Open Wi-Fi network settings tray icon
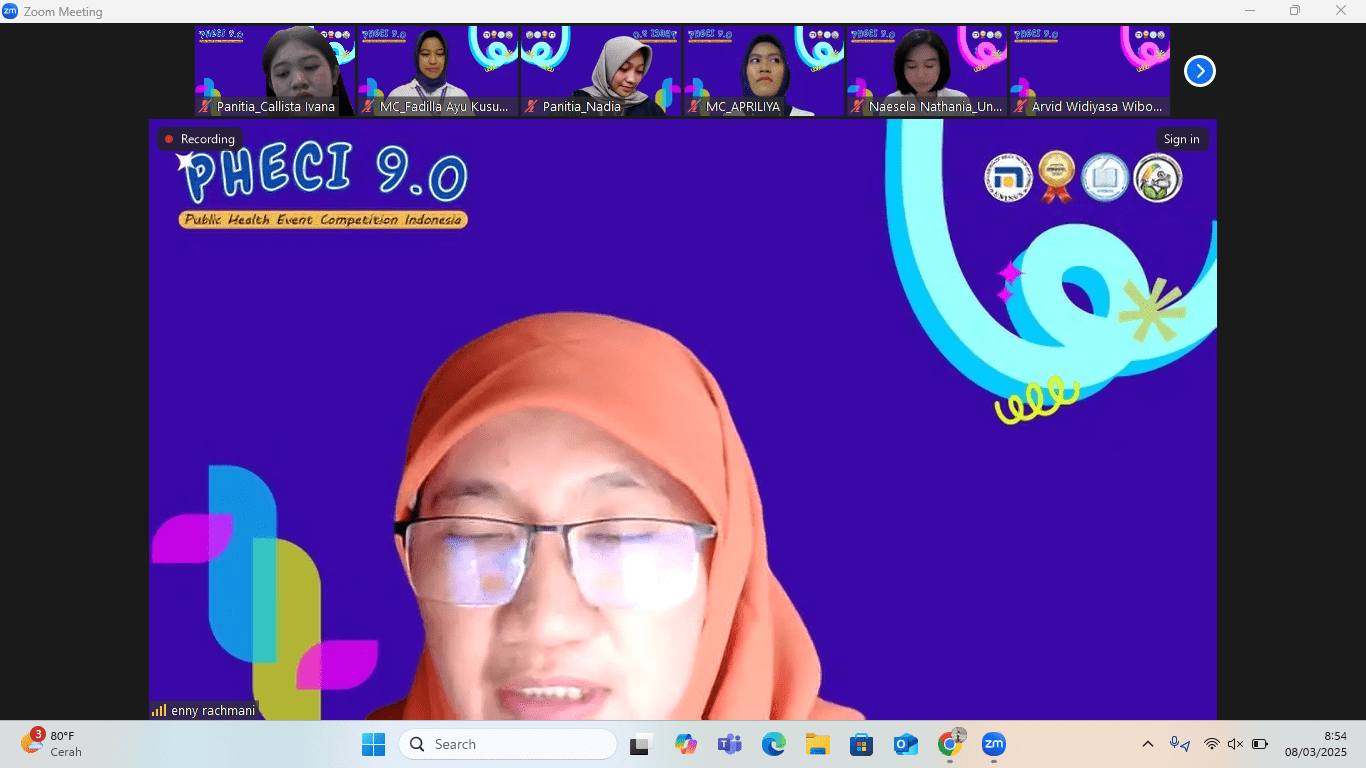The height and width of the screenshot is (768, 1366). pyautogui.click(x=1211, y=744)
